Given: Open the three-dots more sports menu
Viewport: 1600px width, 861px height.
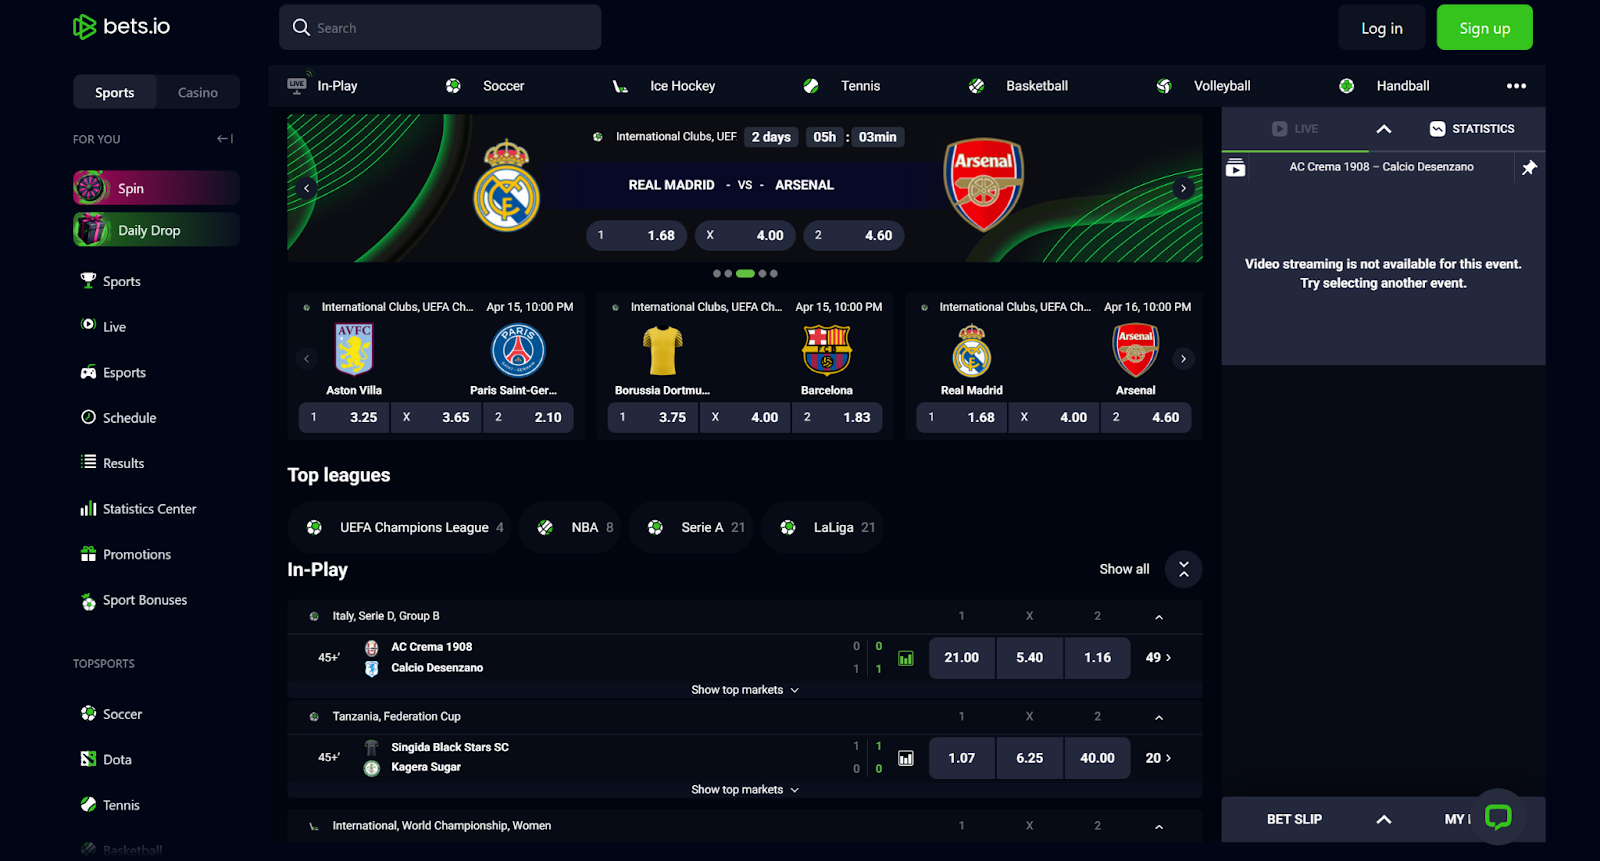Looking at the screenshot, I should click(x=1516, y=86).
